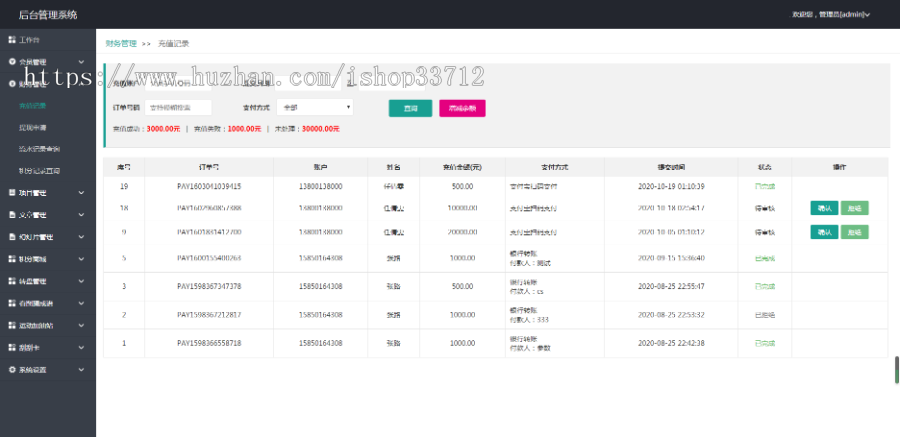Click order number PAY1603041039415
Image resolution: width=900 pixels, height=437 pixels.
pyautogui.click(x=209, y=186)
